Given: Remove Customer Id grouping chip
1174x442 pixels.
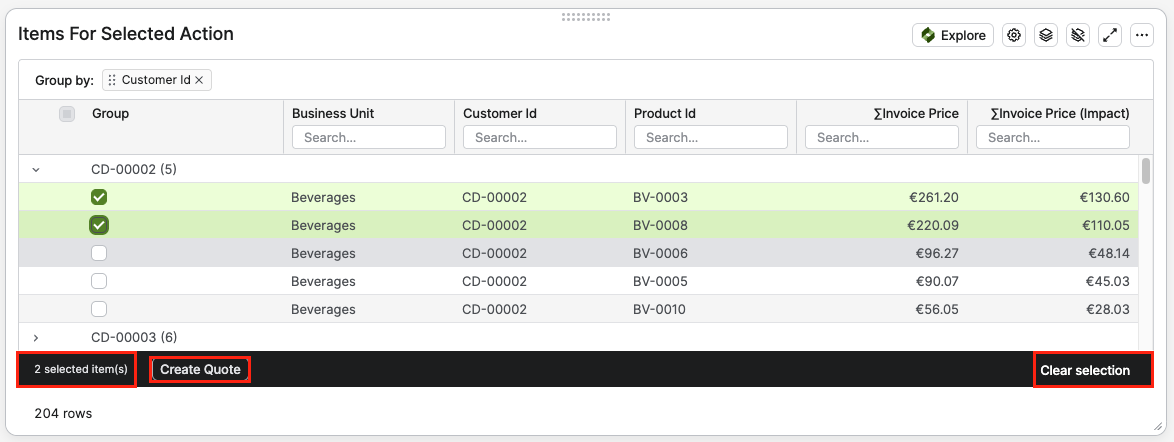Looking at the screenshot, I should (x=199, y=80).
